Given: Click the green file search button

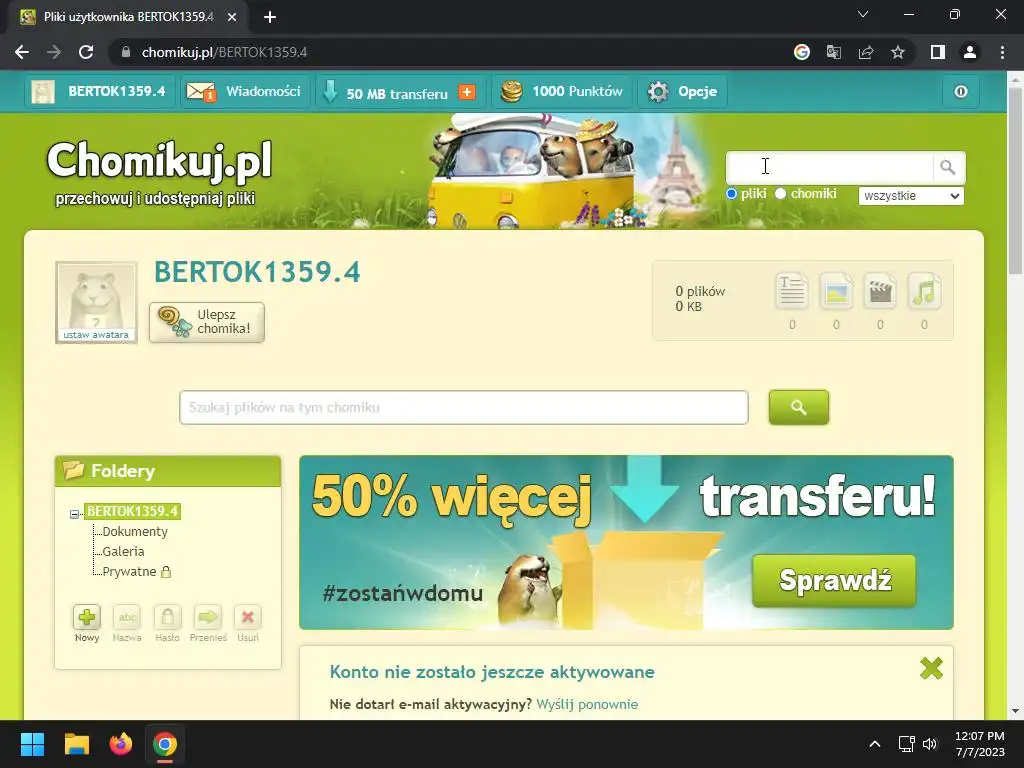Looking at the screenshot, I should 799,408.
